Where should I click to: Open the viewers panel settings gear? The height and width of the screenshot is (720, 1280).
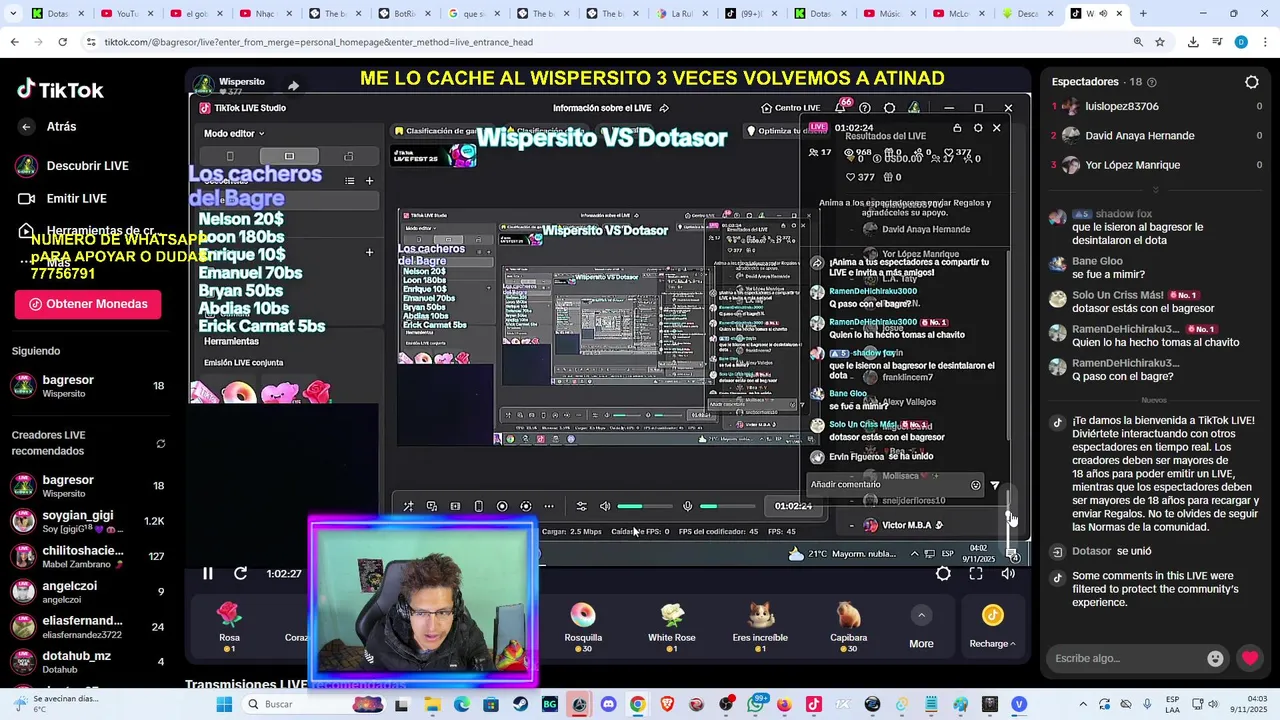click(x=1252, y=82)
